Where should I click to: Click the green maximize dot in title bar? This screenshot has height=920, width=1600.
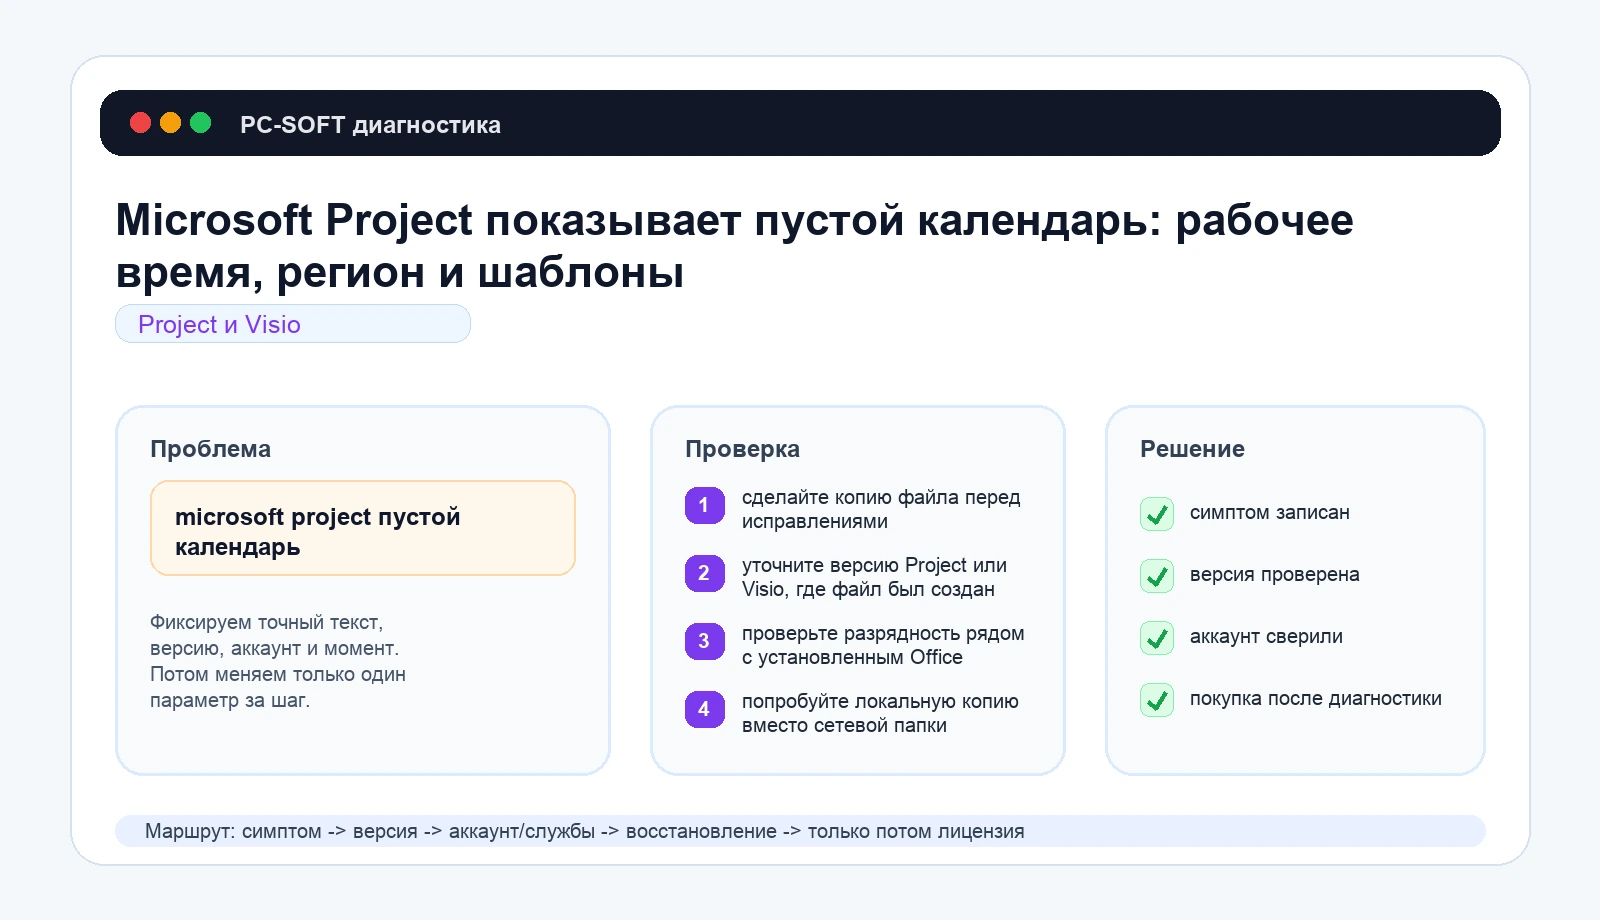coord(200,123)
